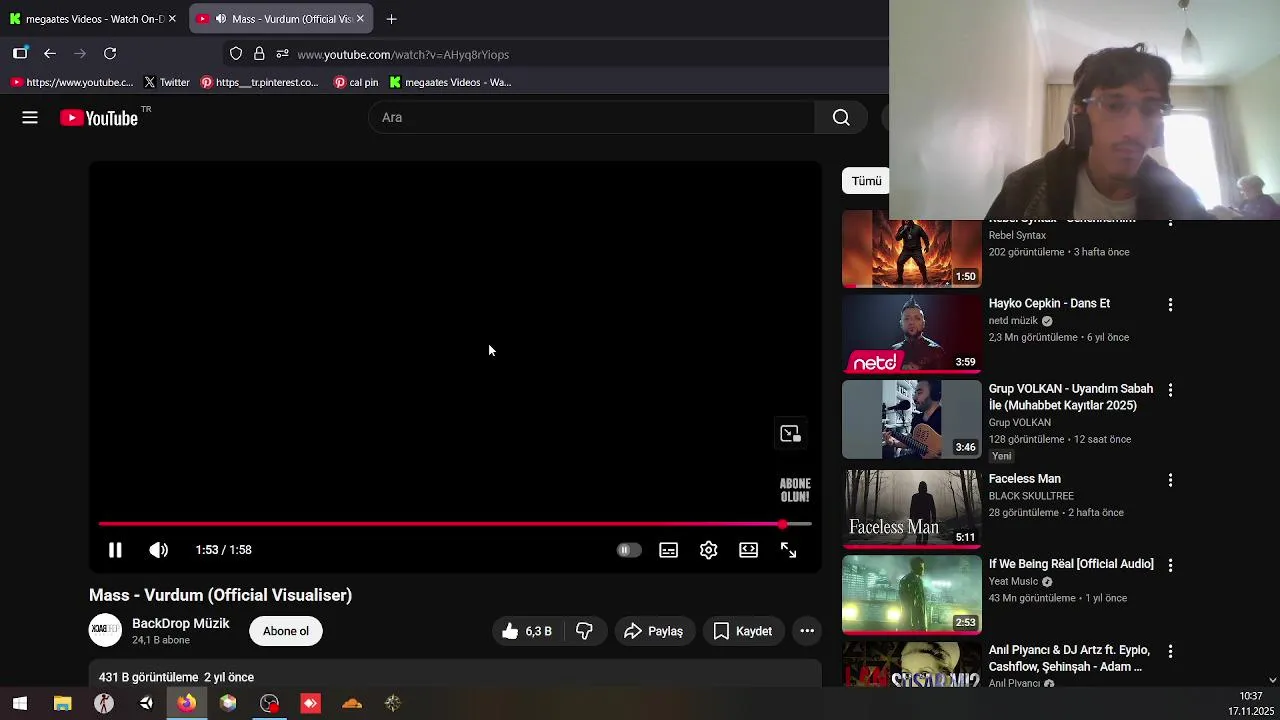Click the ABONE OLUN! overlay on the video
This screenshot has width=1280, height=720.
[x=795, y=490]
